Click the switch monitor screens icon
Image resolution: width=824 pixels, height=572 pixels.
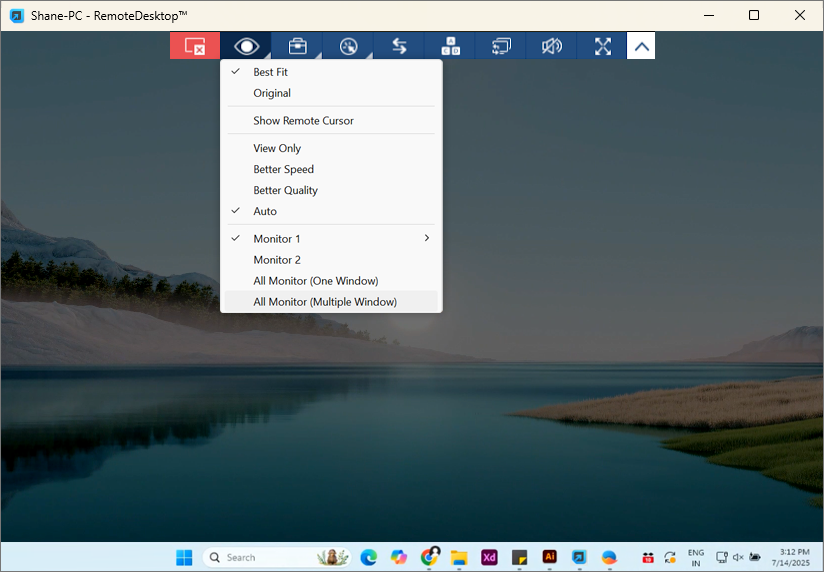501,46
